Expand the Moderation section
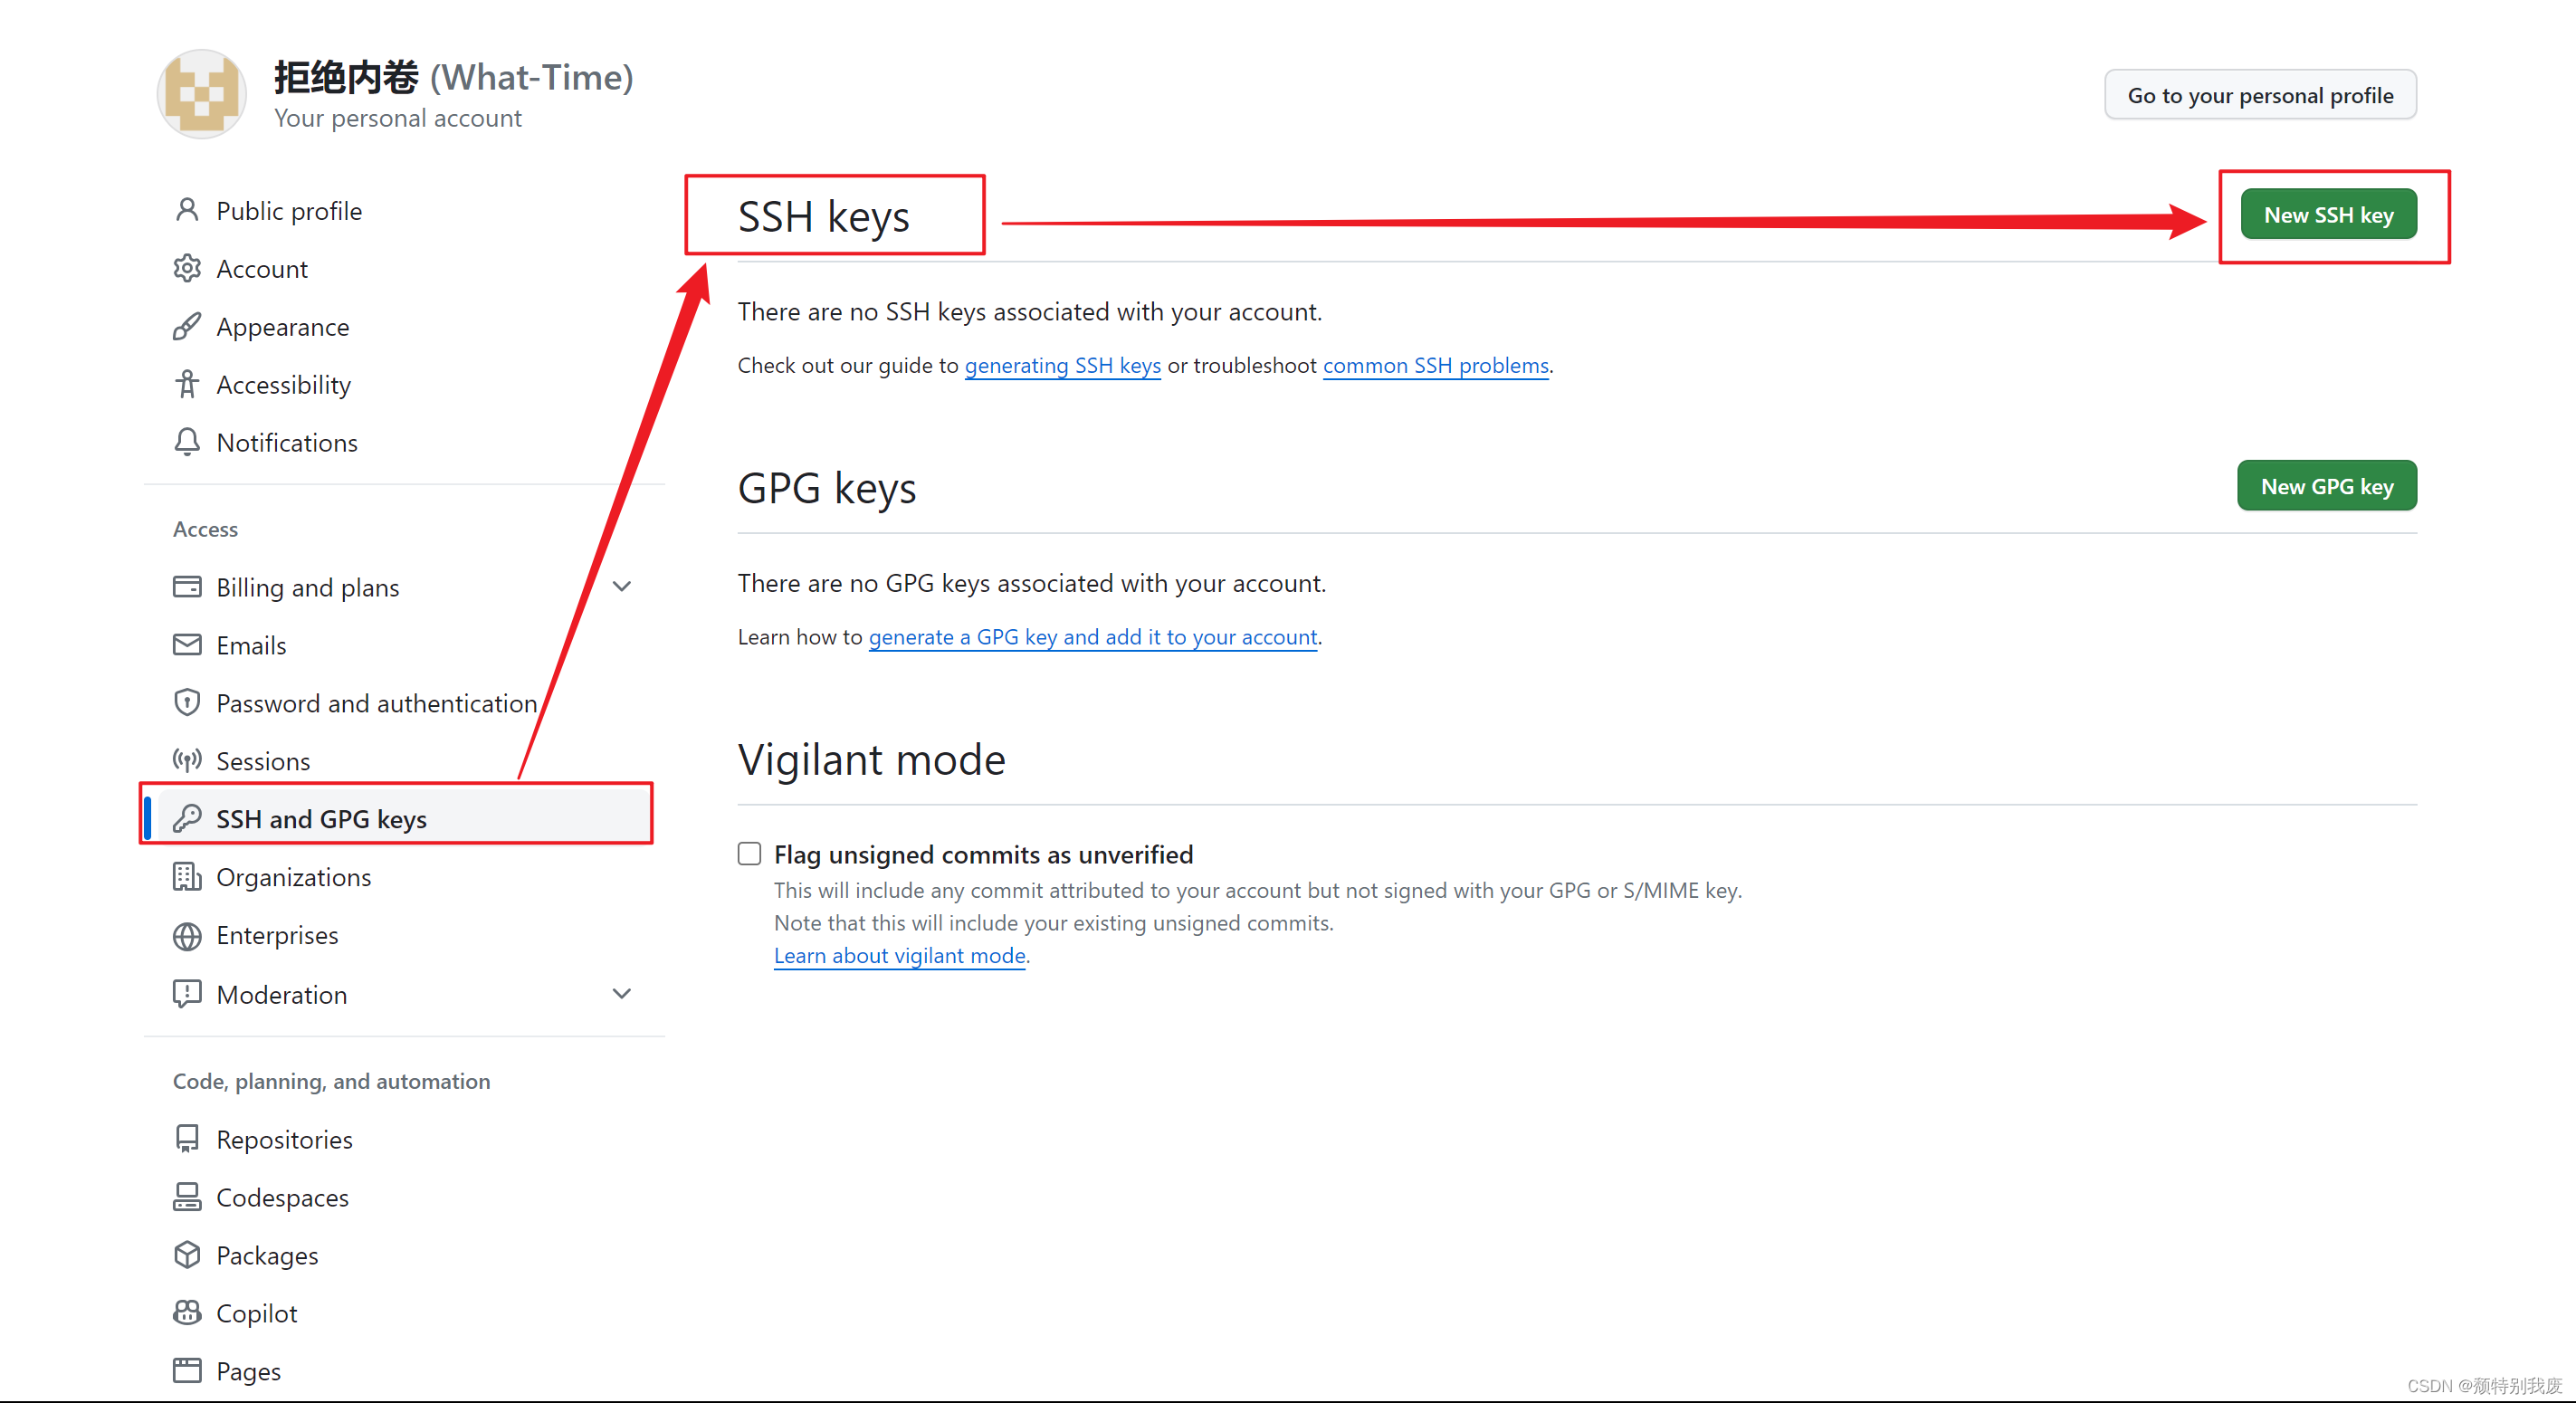The image size is (2576, 1403). [622, 993]
